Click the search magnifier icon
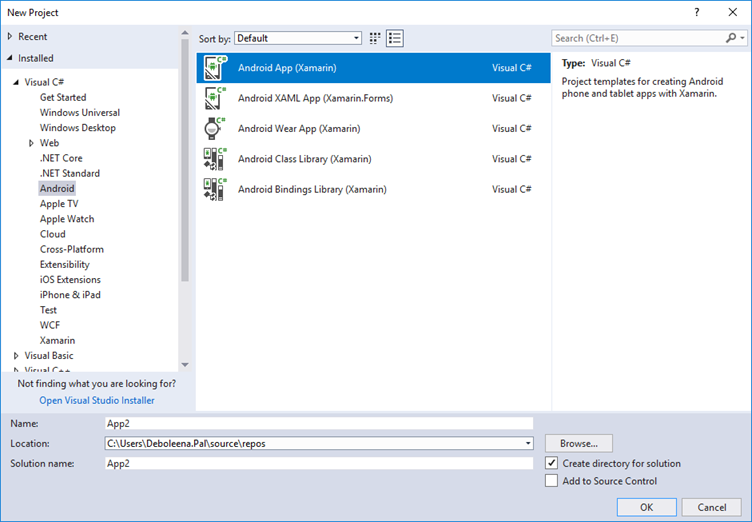Image resolution: width=752 pixels, height=522 pixels. (x=730, y=38)
